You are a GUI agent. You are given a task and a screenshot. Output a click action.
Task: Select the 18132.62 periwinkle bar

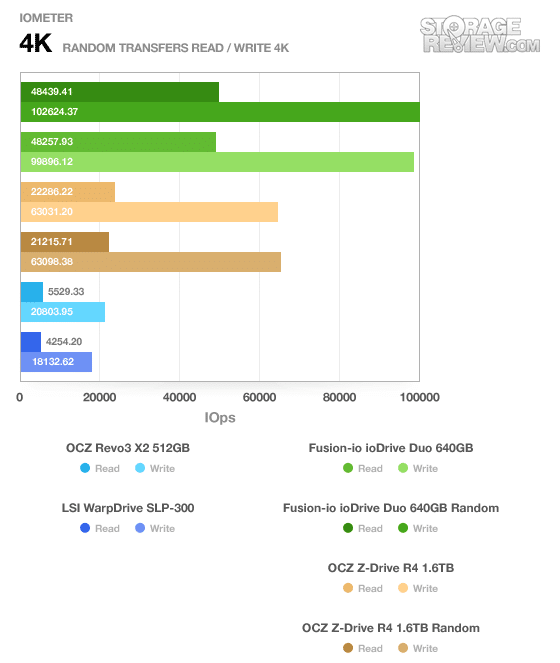(56, 362)
